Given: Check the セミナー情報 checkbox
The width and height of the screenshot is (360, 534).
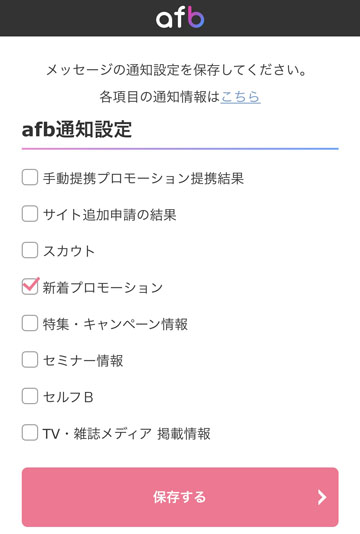Looking at the screenshot, I should 30,360.
